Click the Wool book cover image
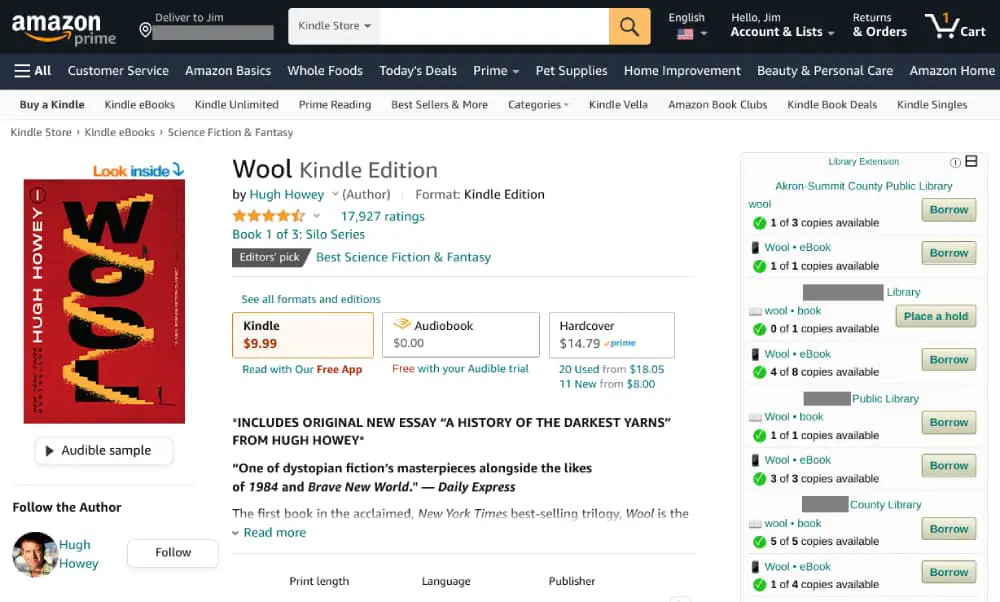Viewport: 1000px width, 602px height. tap(104, 301)
